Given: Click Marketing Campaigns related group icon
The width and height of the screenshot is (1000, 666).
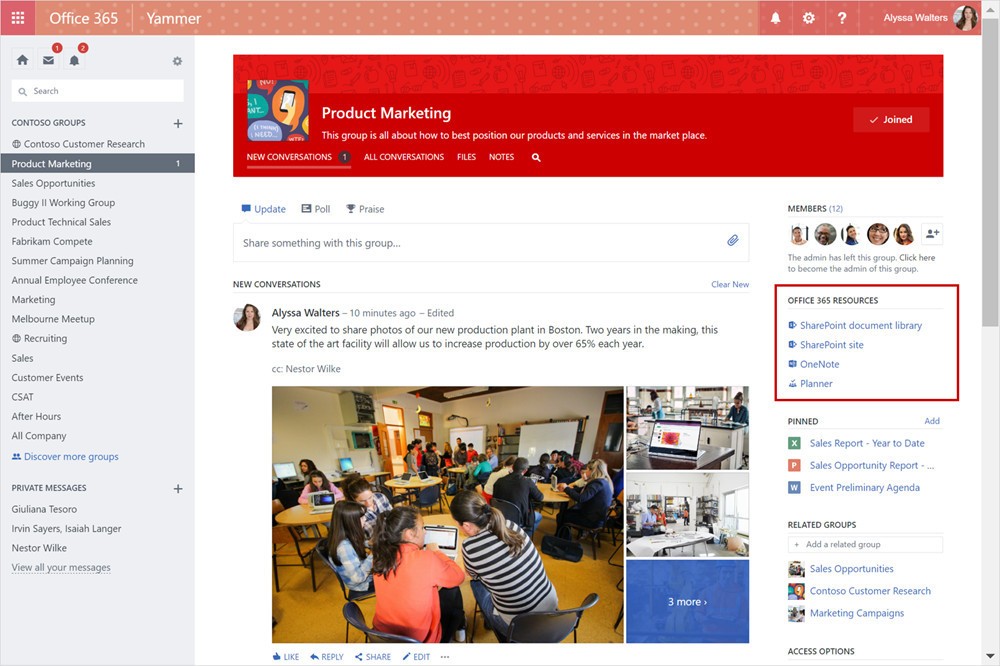Looking at the screenshot, I should tap(796, 614).
